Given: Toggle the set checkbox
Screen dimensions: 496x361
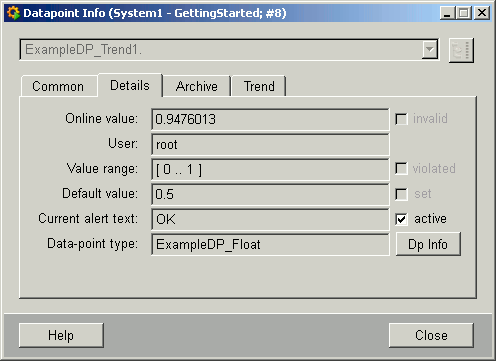Looking at the screenshot, I should pyautogui.click(x=401, y=194).
